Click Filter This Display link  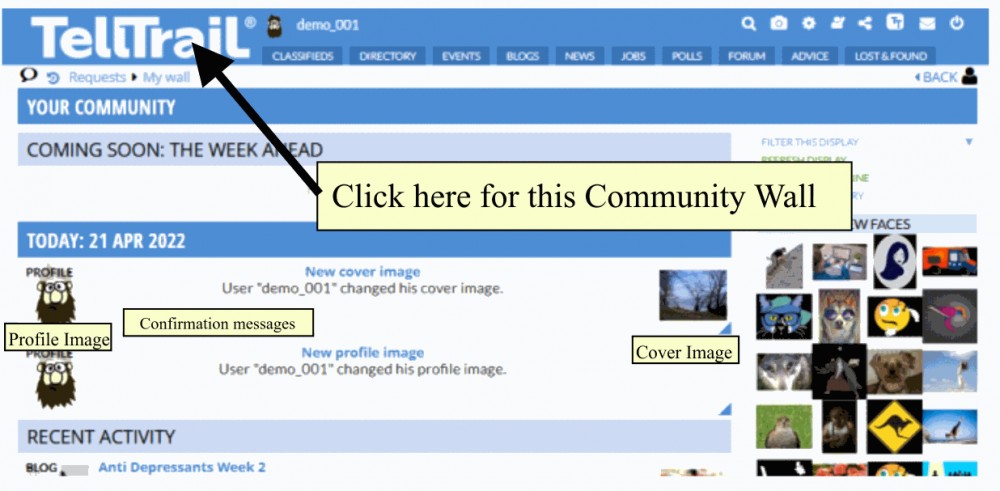click(x=809, y=142)
